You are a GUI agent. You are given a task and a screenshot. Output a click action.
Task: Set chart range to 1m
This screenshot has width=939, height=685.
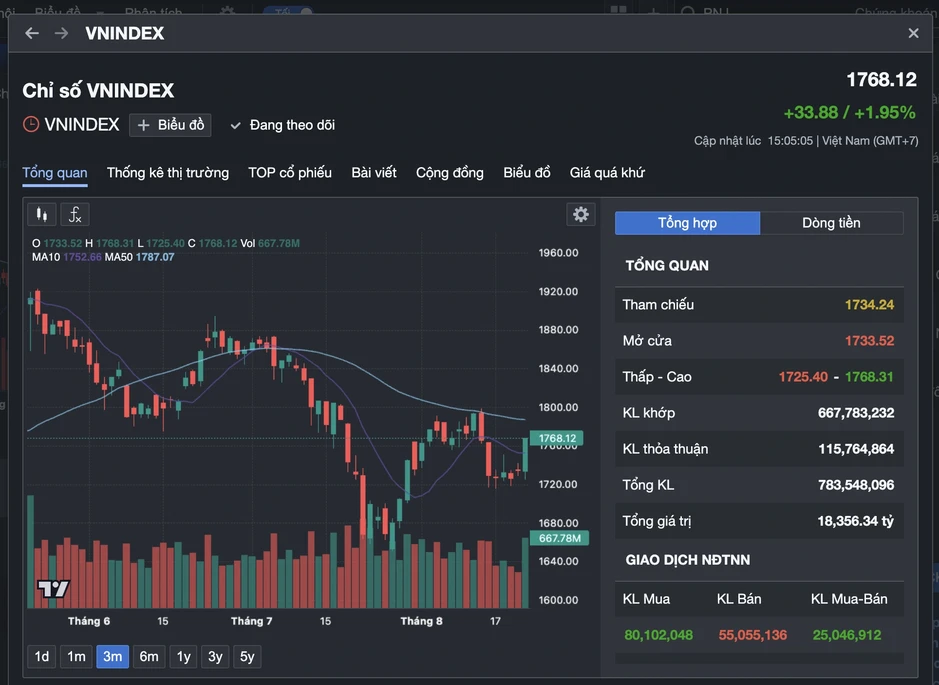click(76, 656)
